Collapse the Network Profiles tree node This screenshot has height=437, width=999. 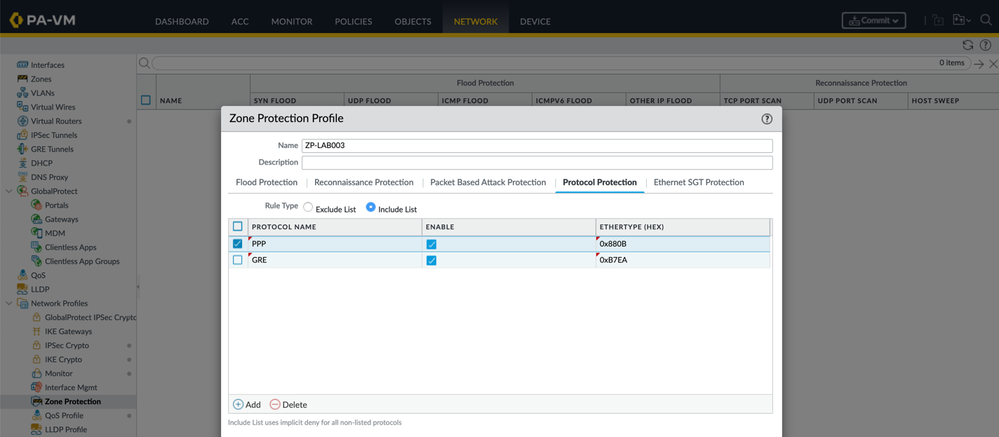9,303
